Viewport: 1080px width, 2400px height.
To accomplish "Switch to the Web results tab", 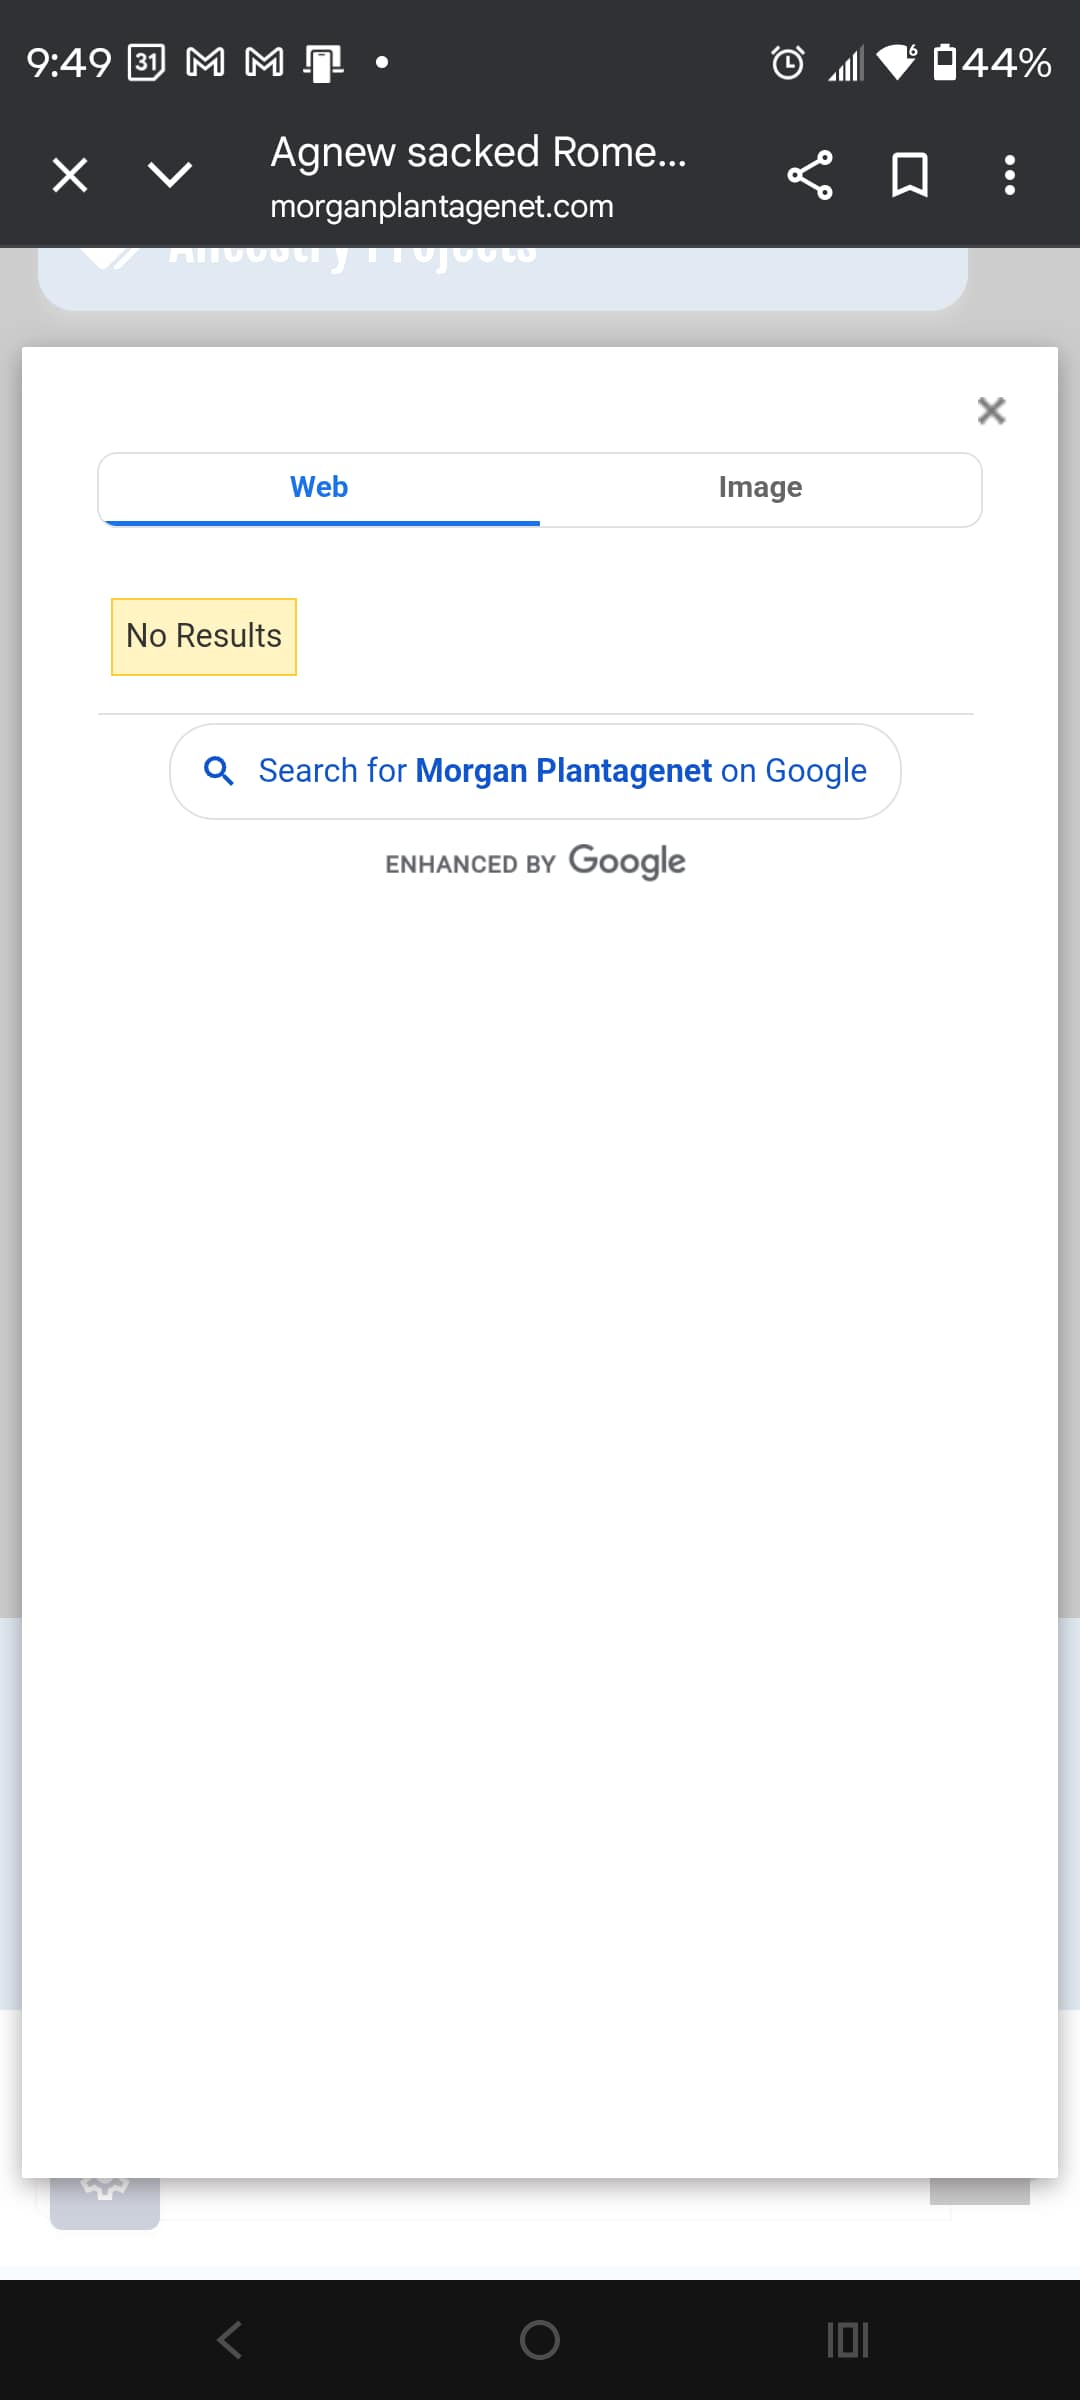I will click(x=319, y=488).
